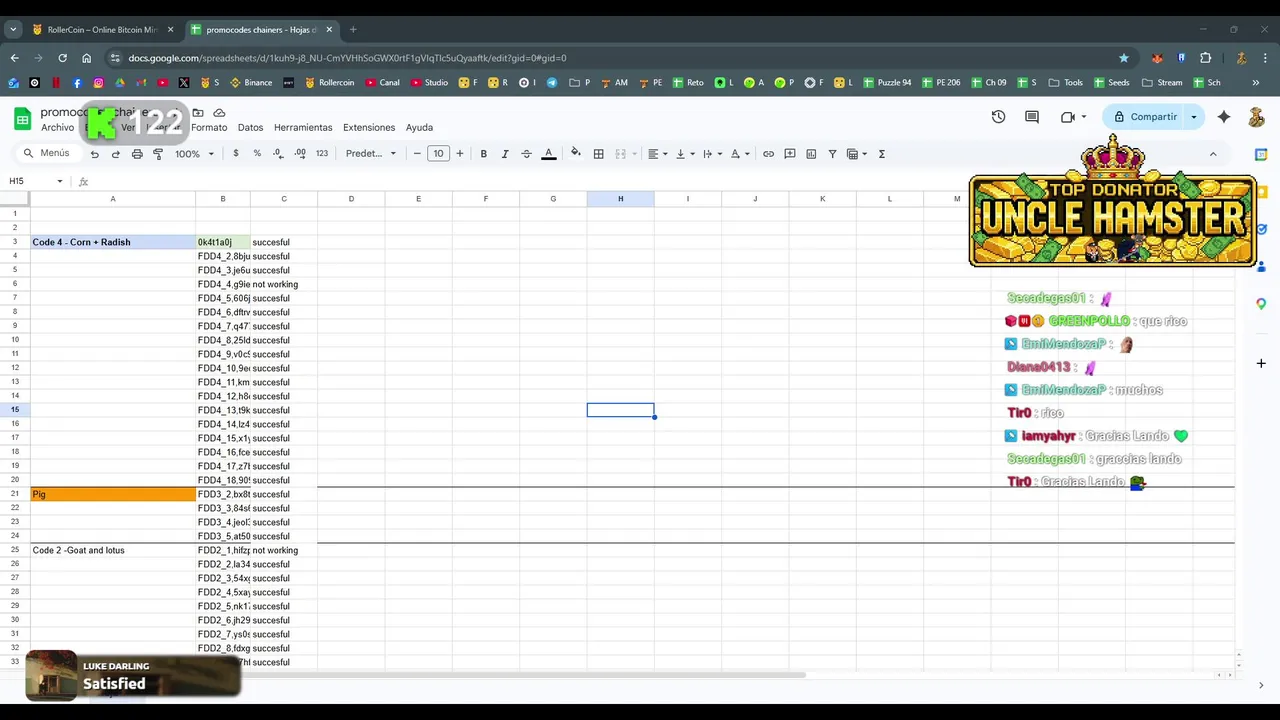Insert chart icon in toolbar
This screenshot has width=1280, height=720.
coord(811,154)
